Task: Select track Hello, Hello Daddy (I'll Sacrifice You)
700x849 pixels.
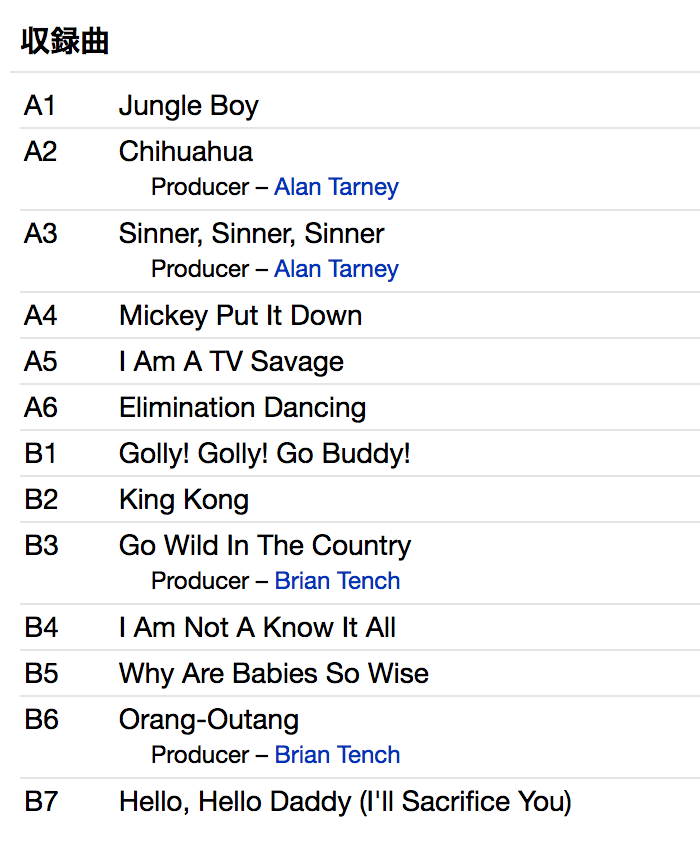Action: [x=345, y=802]
